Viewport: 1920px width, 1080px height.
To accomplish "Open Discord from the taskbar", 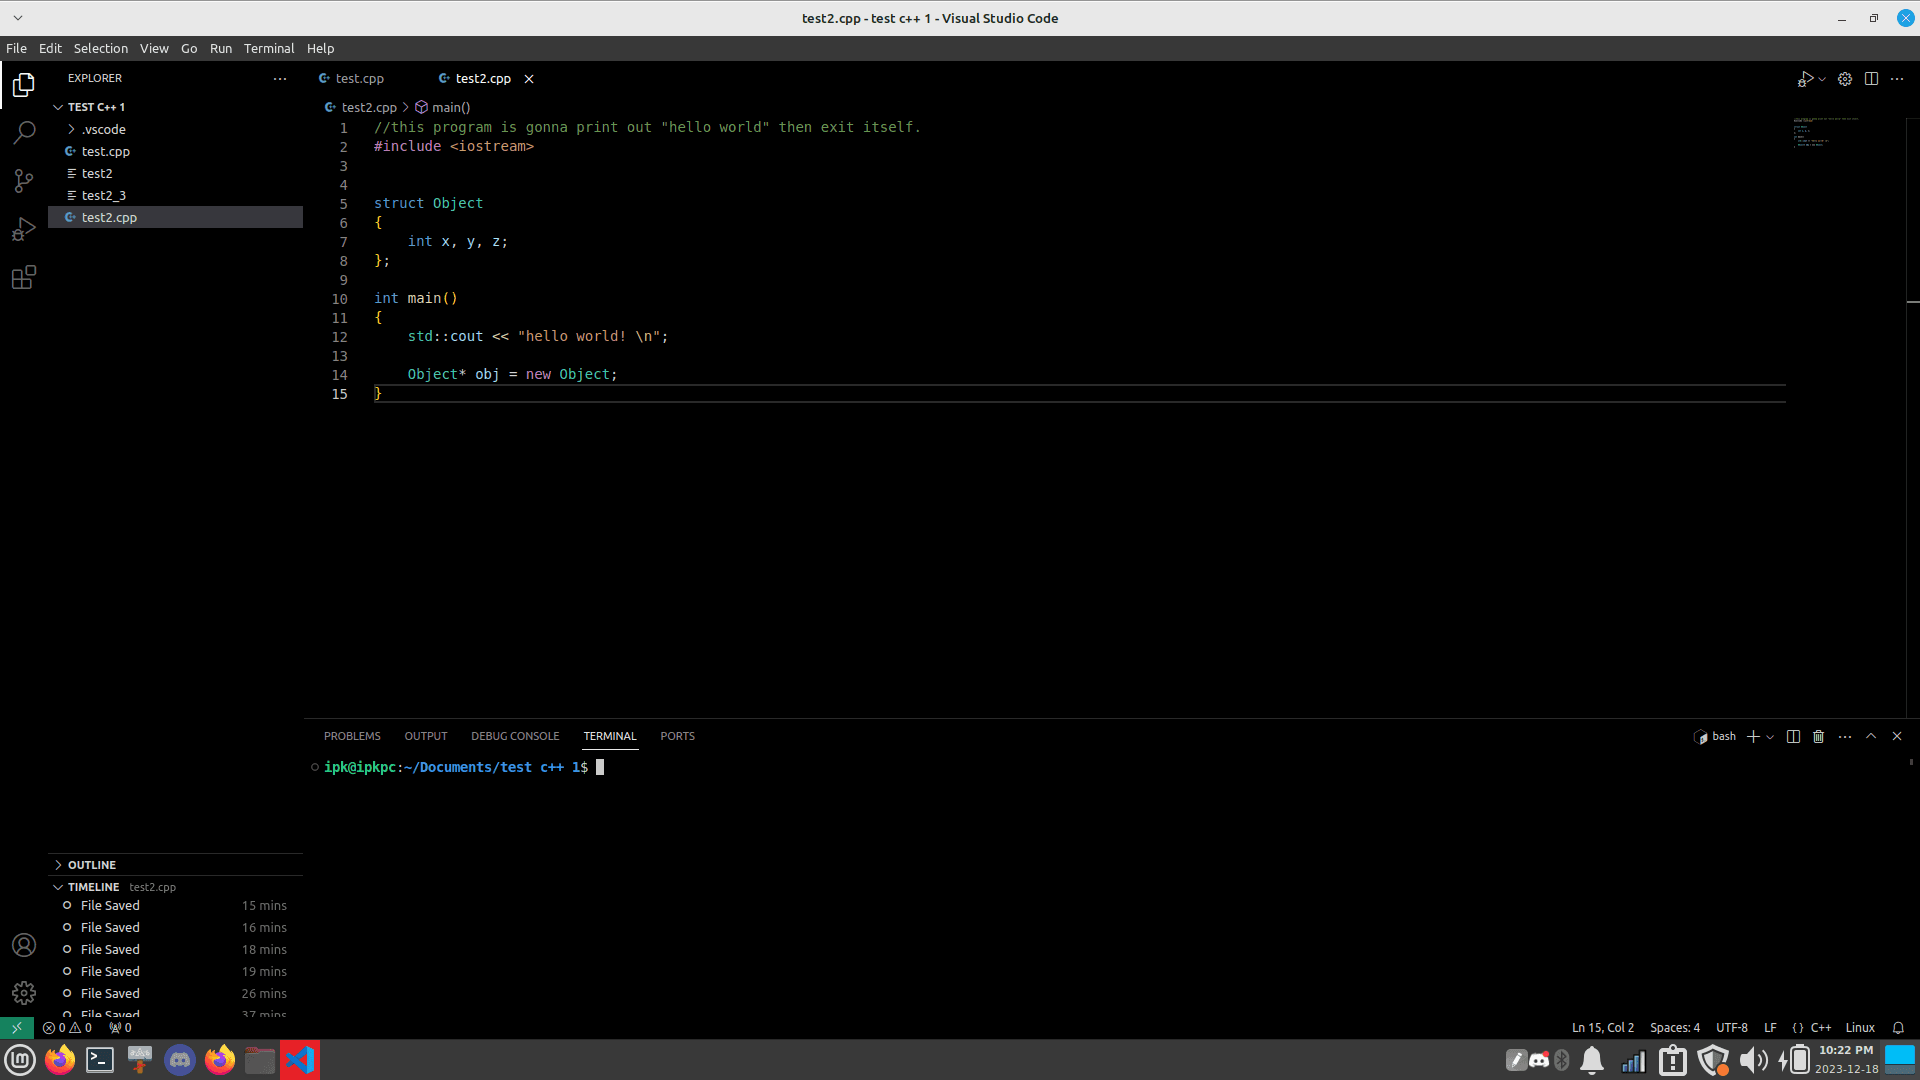I will click(180, 1060).
